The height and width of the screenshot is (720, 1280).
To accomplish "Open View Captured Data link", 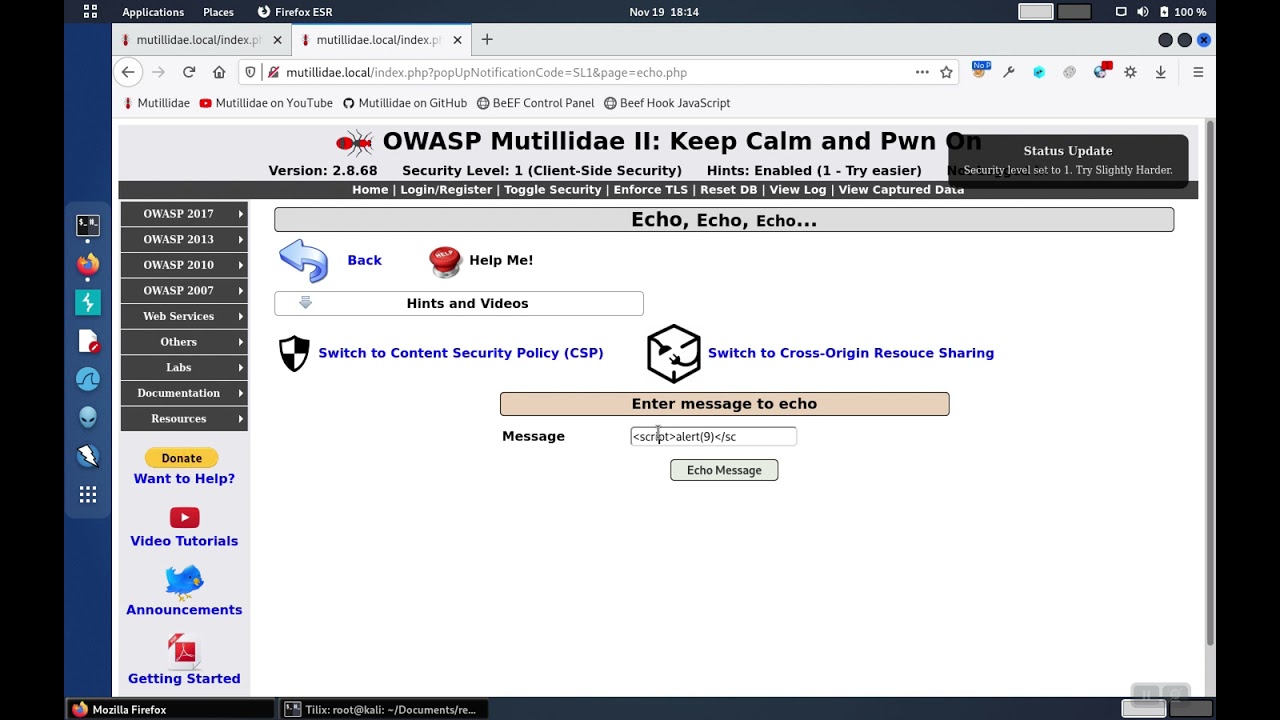I will [x=901, y=190].
